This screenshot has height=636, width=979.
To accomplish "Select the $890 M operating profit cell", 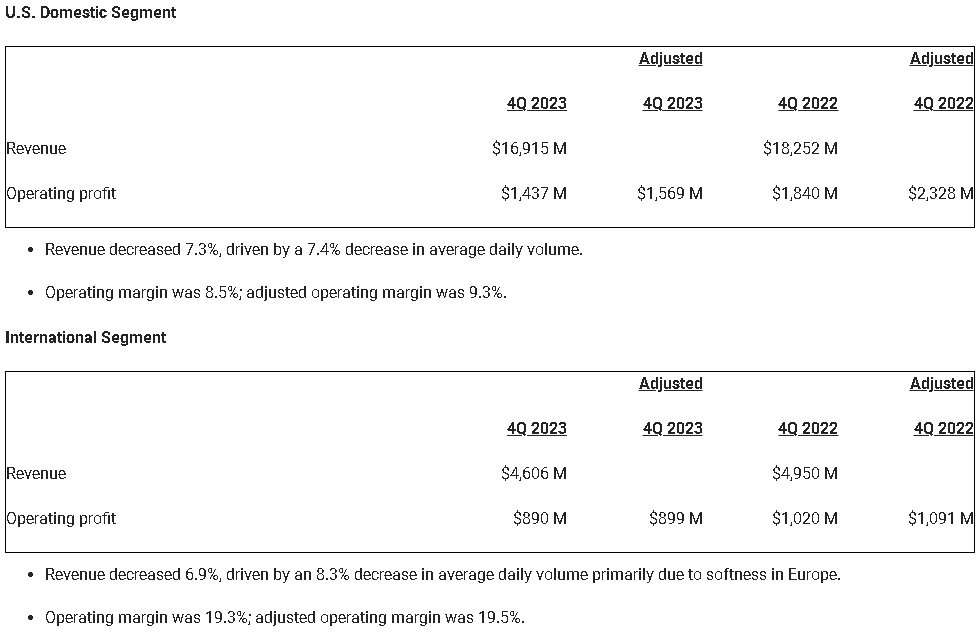I will pos(539,519).
